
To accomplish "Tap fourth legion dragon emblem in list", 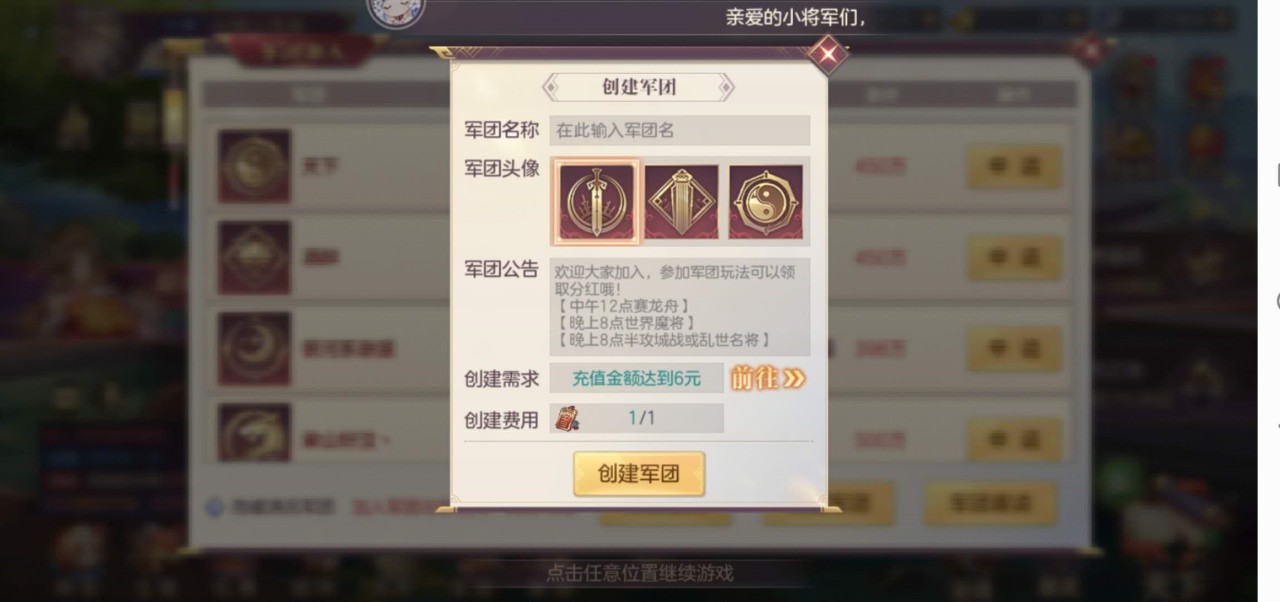I will [x=255, y=433].
